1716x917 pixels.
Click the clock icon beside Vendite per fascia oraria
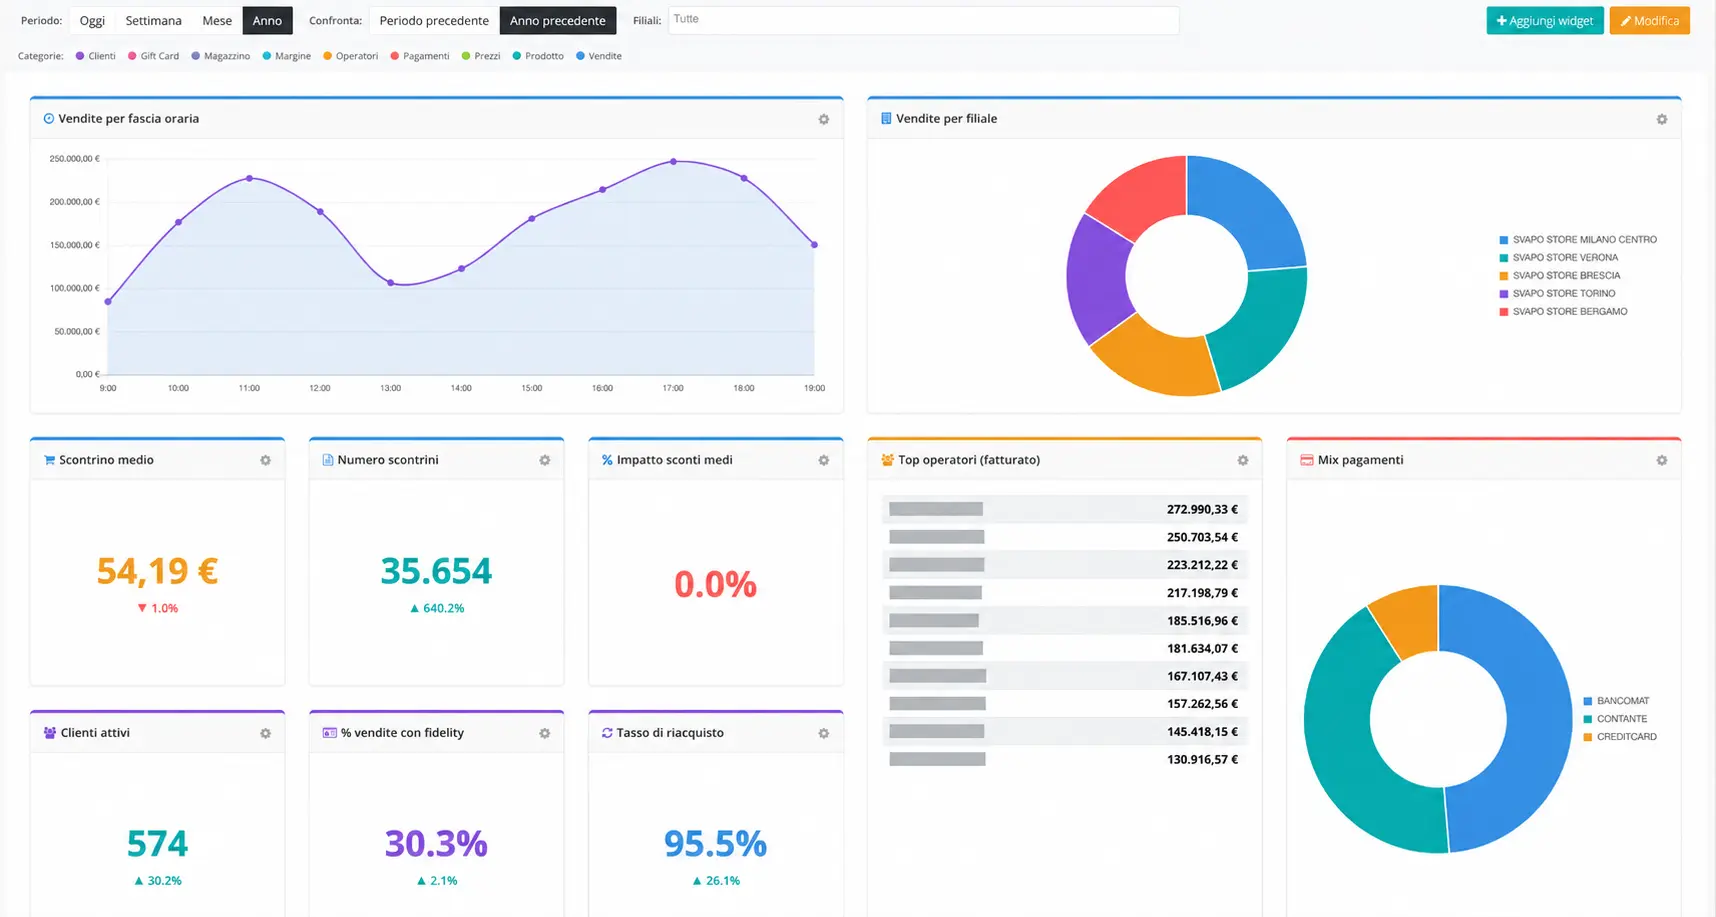tap(49, 118)
